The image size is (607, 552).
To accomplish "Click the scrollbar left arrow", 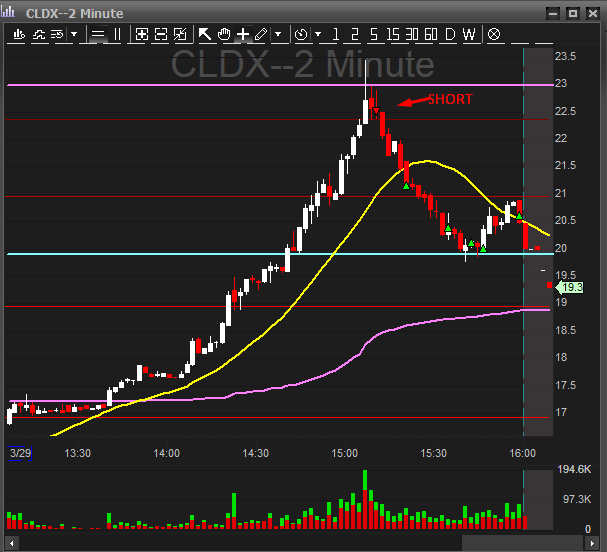I will tap(12, 543).
